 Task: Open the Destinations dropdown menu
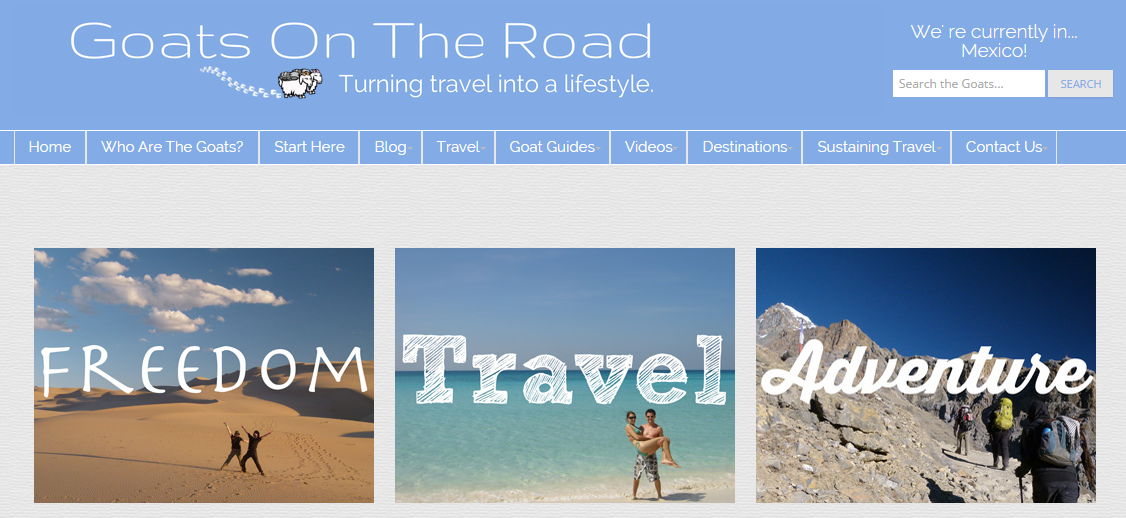click(x=745, y=147)
